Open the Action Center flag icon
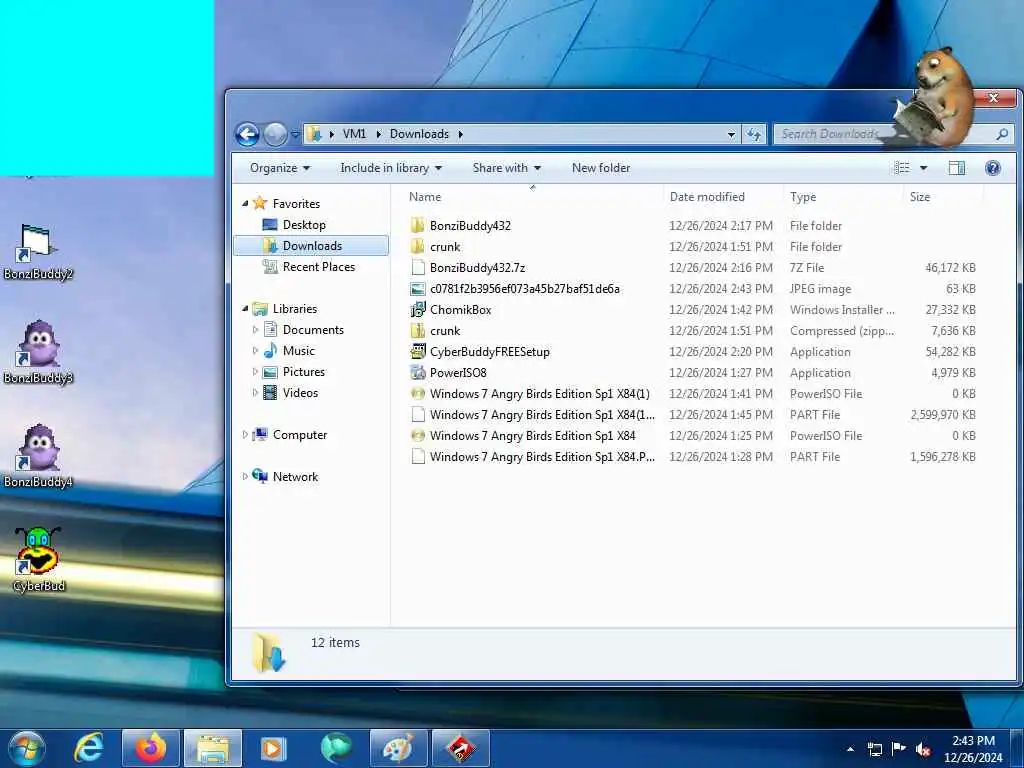 tap(899, 749)
